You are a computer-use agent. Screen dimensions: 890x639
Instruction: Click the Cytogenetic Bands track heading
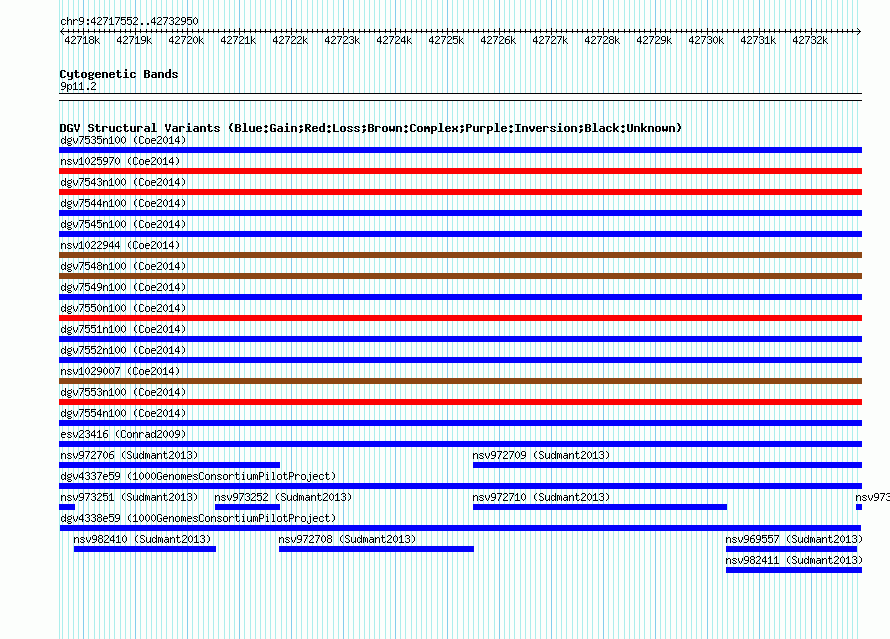(x=119, y=74)
